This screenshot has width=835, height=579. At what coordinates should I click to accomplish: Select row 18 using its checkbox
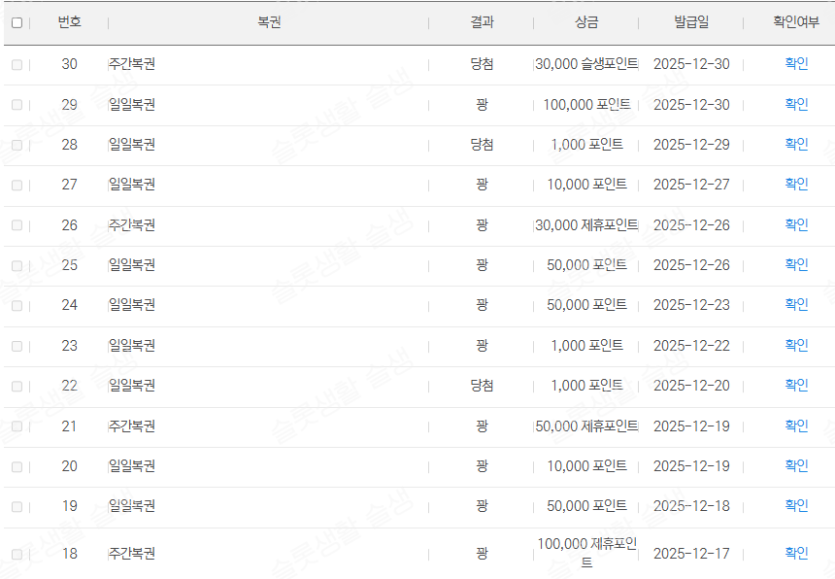point(16,554)
